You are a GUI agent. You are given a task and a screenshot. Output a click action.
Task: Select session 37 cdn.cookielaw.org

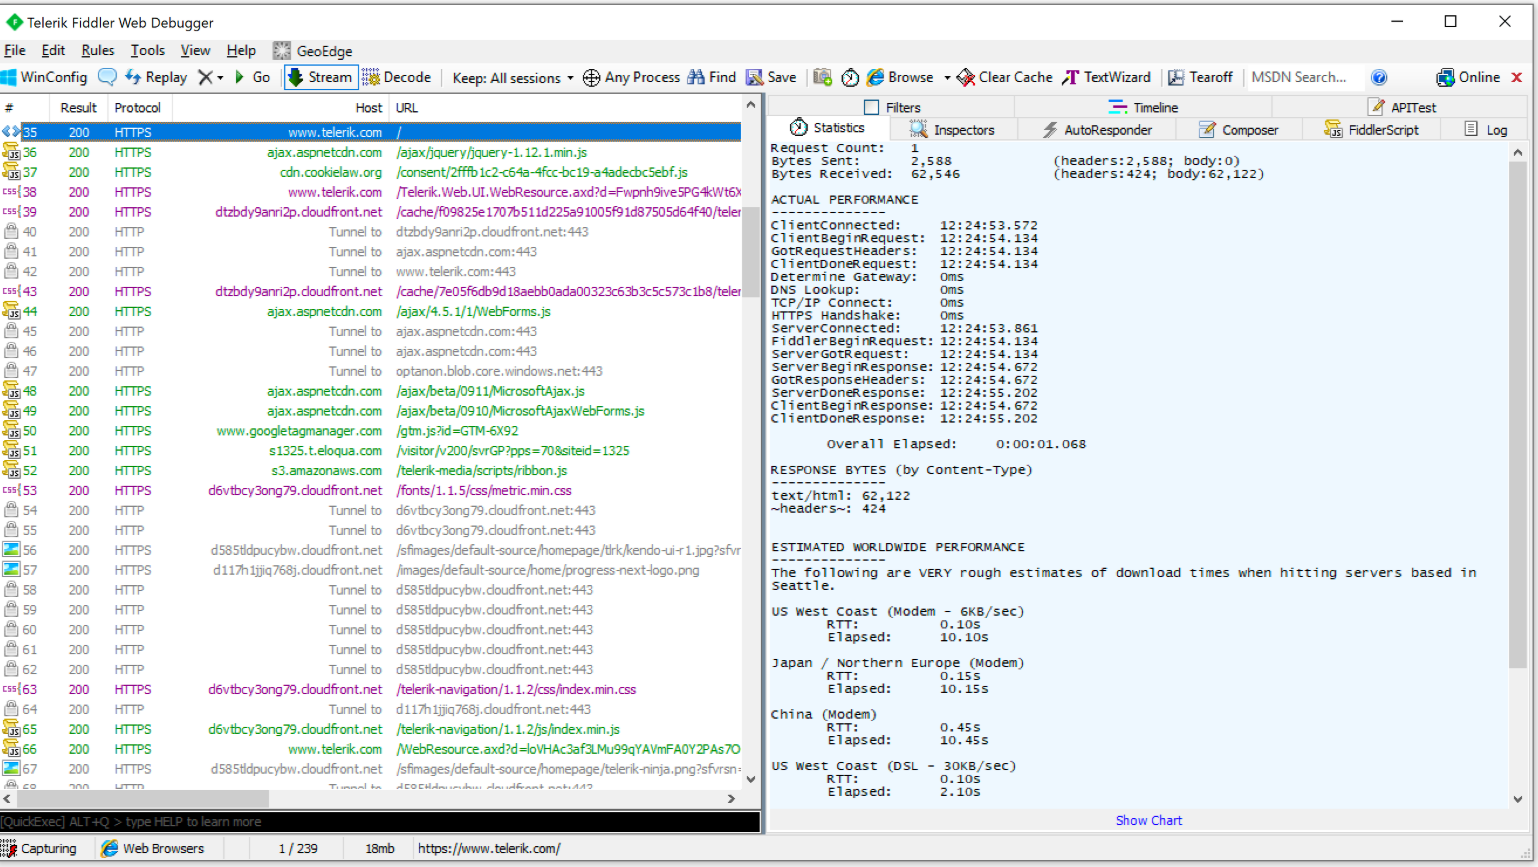371,172
